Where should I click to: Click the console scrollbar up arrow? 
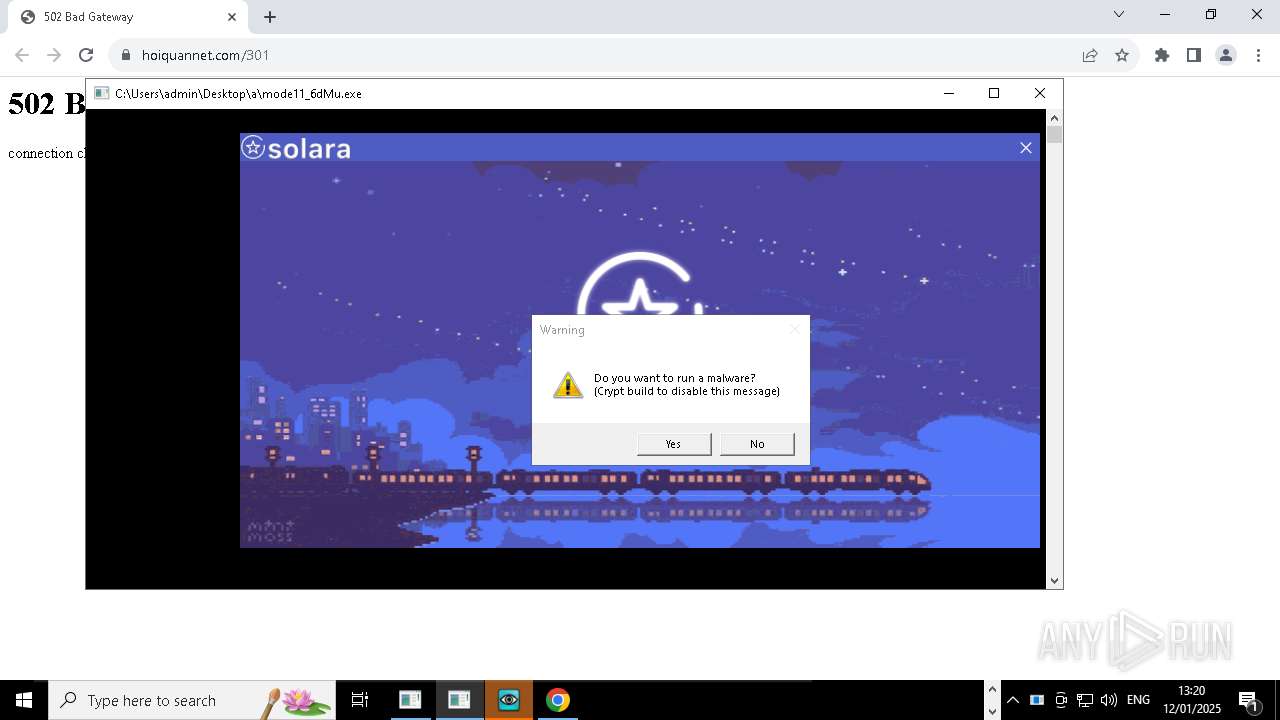[1054, 118]
